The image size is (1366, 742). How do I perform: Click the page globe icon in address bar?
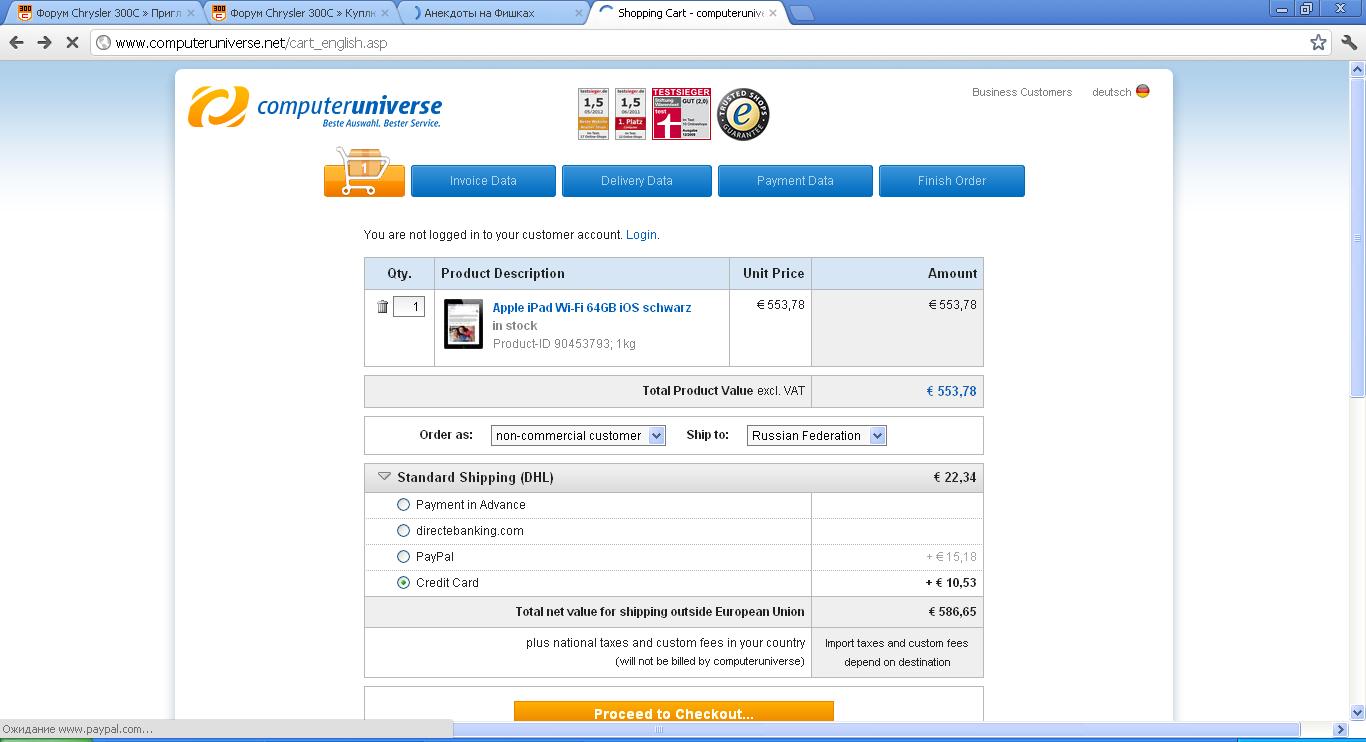coord(103,42)
